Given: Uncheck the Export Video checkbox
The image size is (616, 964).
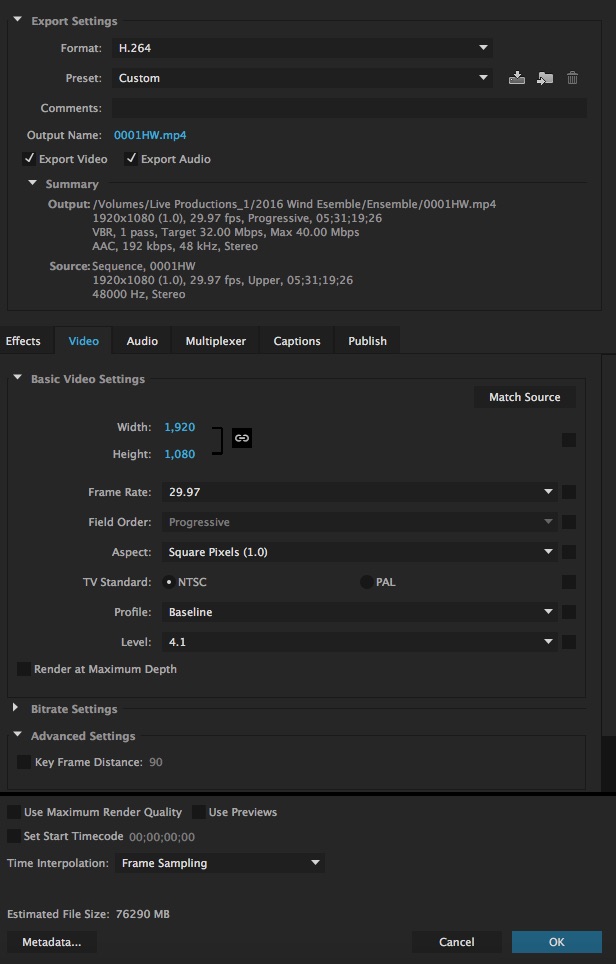Looking at the screenshot, I should click(29, 159).
